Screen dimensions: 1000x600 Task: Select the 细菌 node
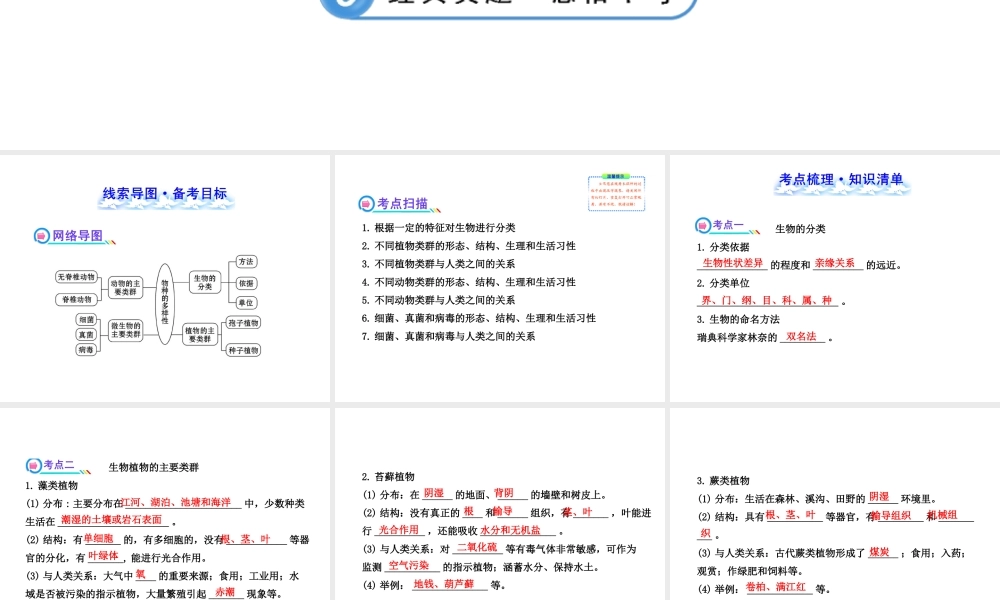(x=86, y=319)
